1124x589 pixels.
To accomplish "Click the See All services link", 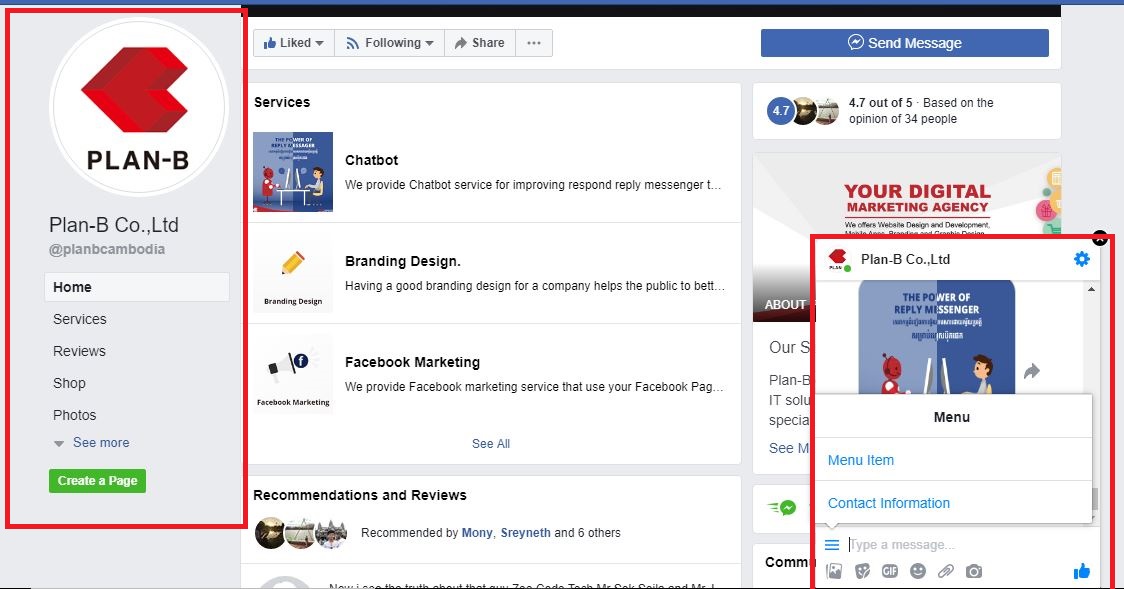I will [491, 444].
